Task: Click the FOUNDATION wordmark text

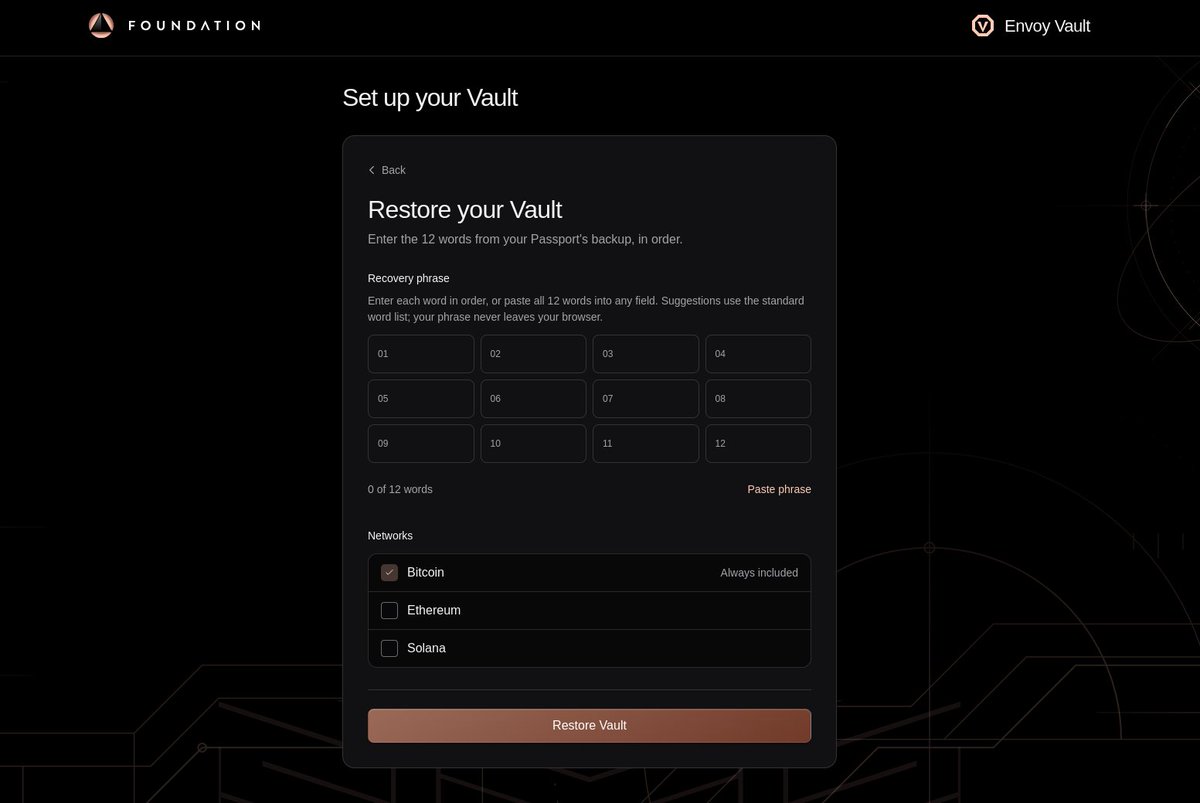Action: (194, 25)
